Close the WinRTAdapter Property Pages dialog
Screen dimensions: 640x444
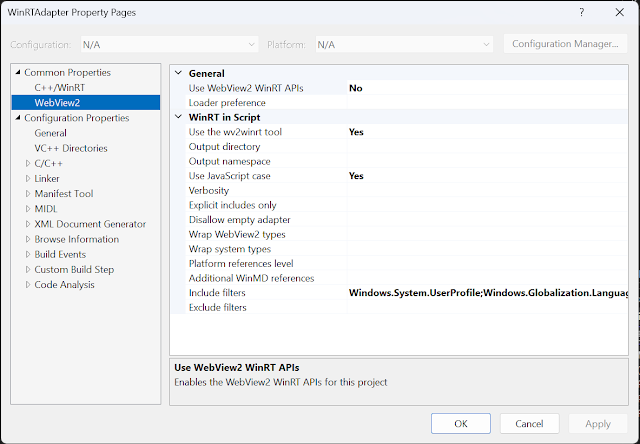click(620, 12)
